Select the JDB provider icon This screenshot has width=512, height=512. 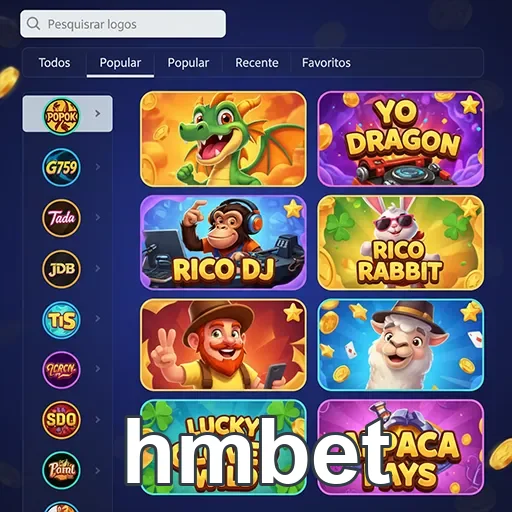click(x=61, y=269)
